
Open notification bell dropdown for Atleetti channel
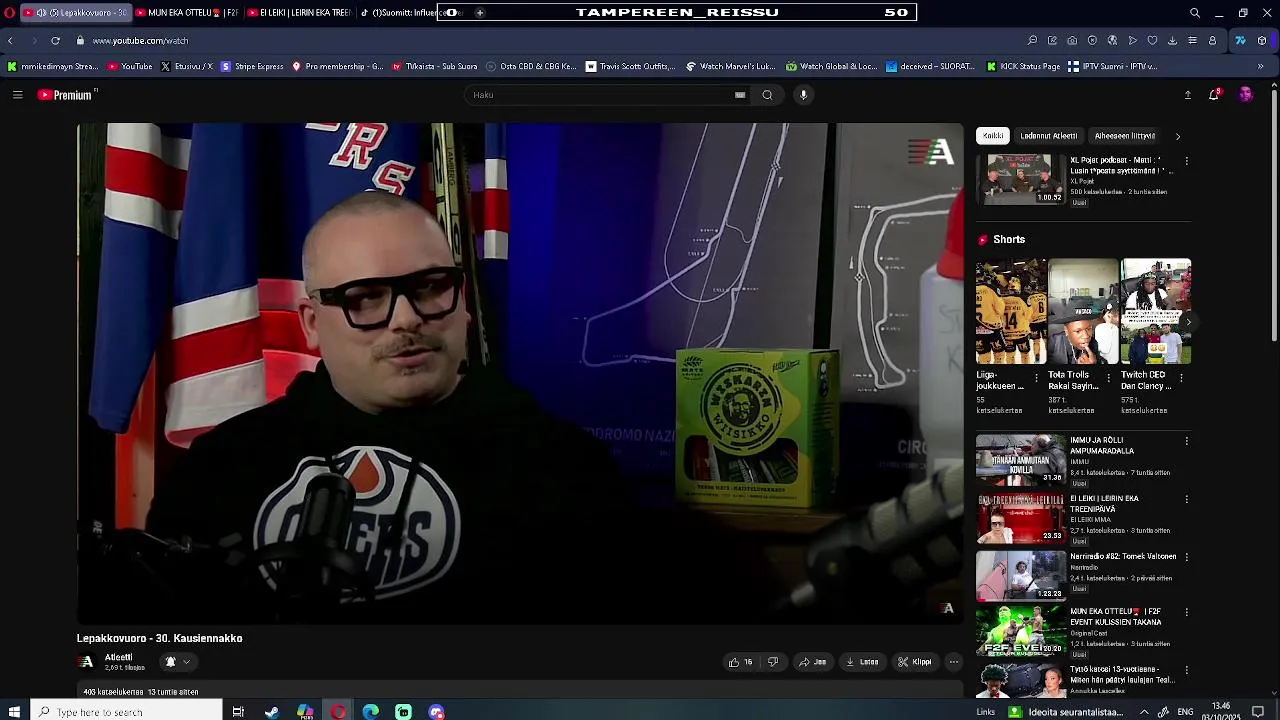click(177, 662)
